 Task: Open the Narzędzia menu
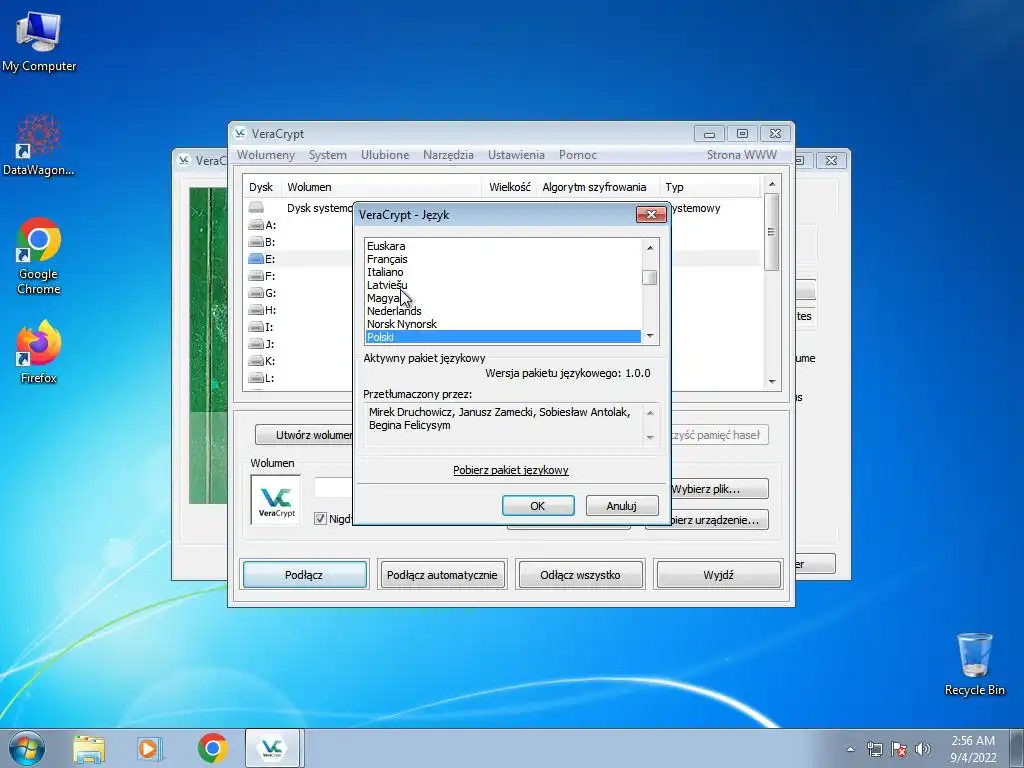click(448, 155)
